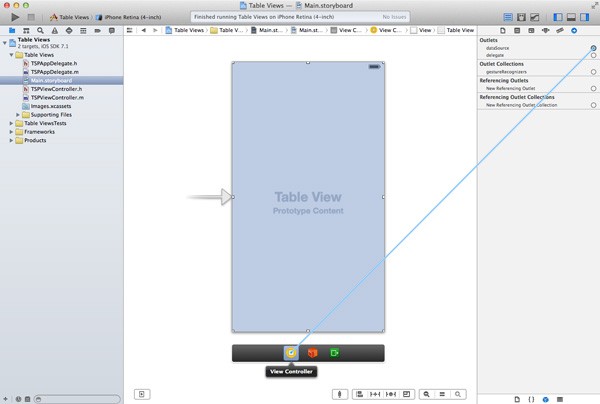Show the version editor
The height and width of the screenshot is (404, 600).
click(535, 17)
